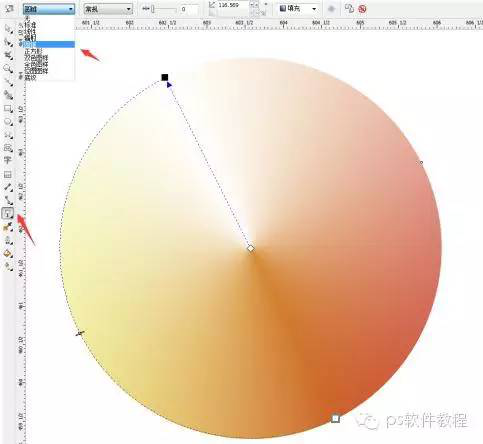Click the highlighted interactive Transparency tool
The image size is (483, 444).
coord(8,214)
